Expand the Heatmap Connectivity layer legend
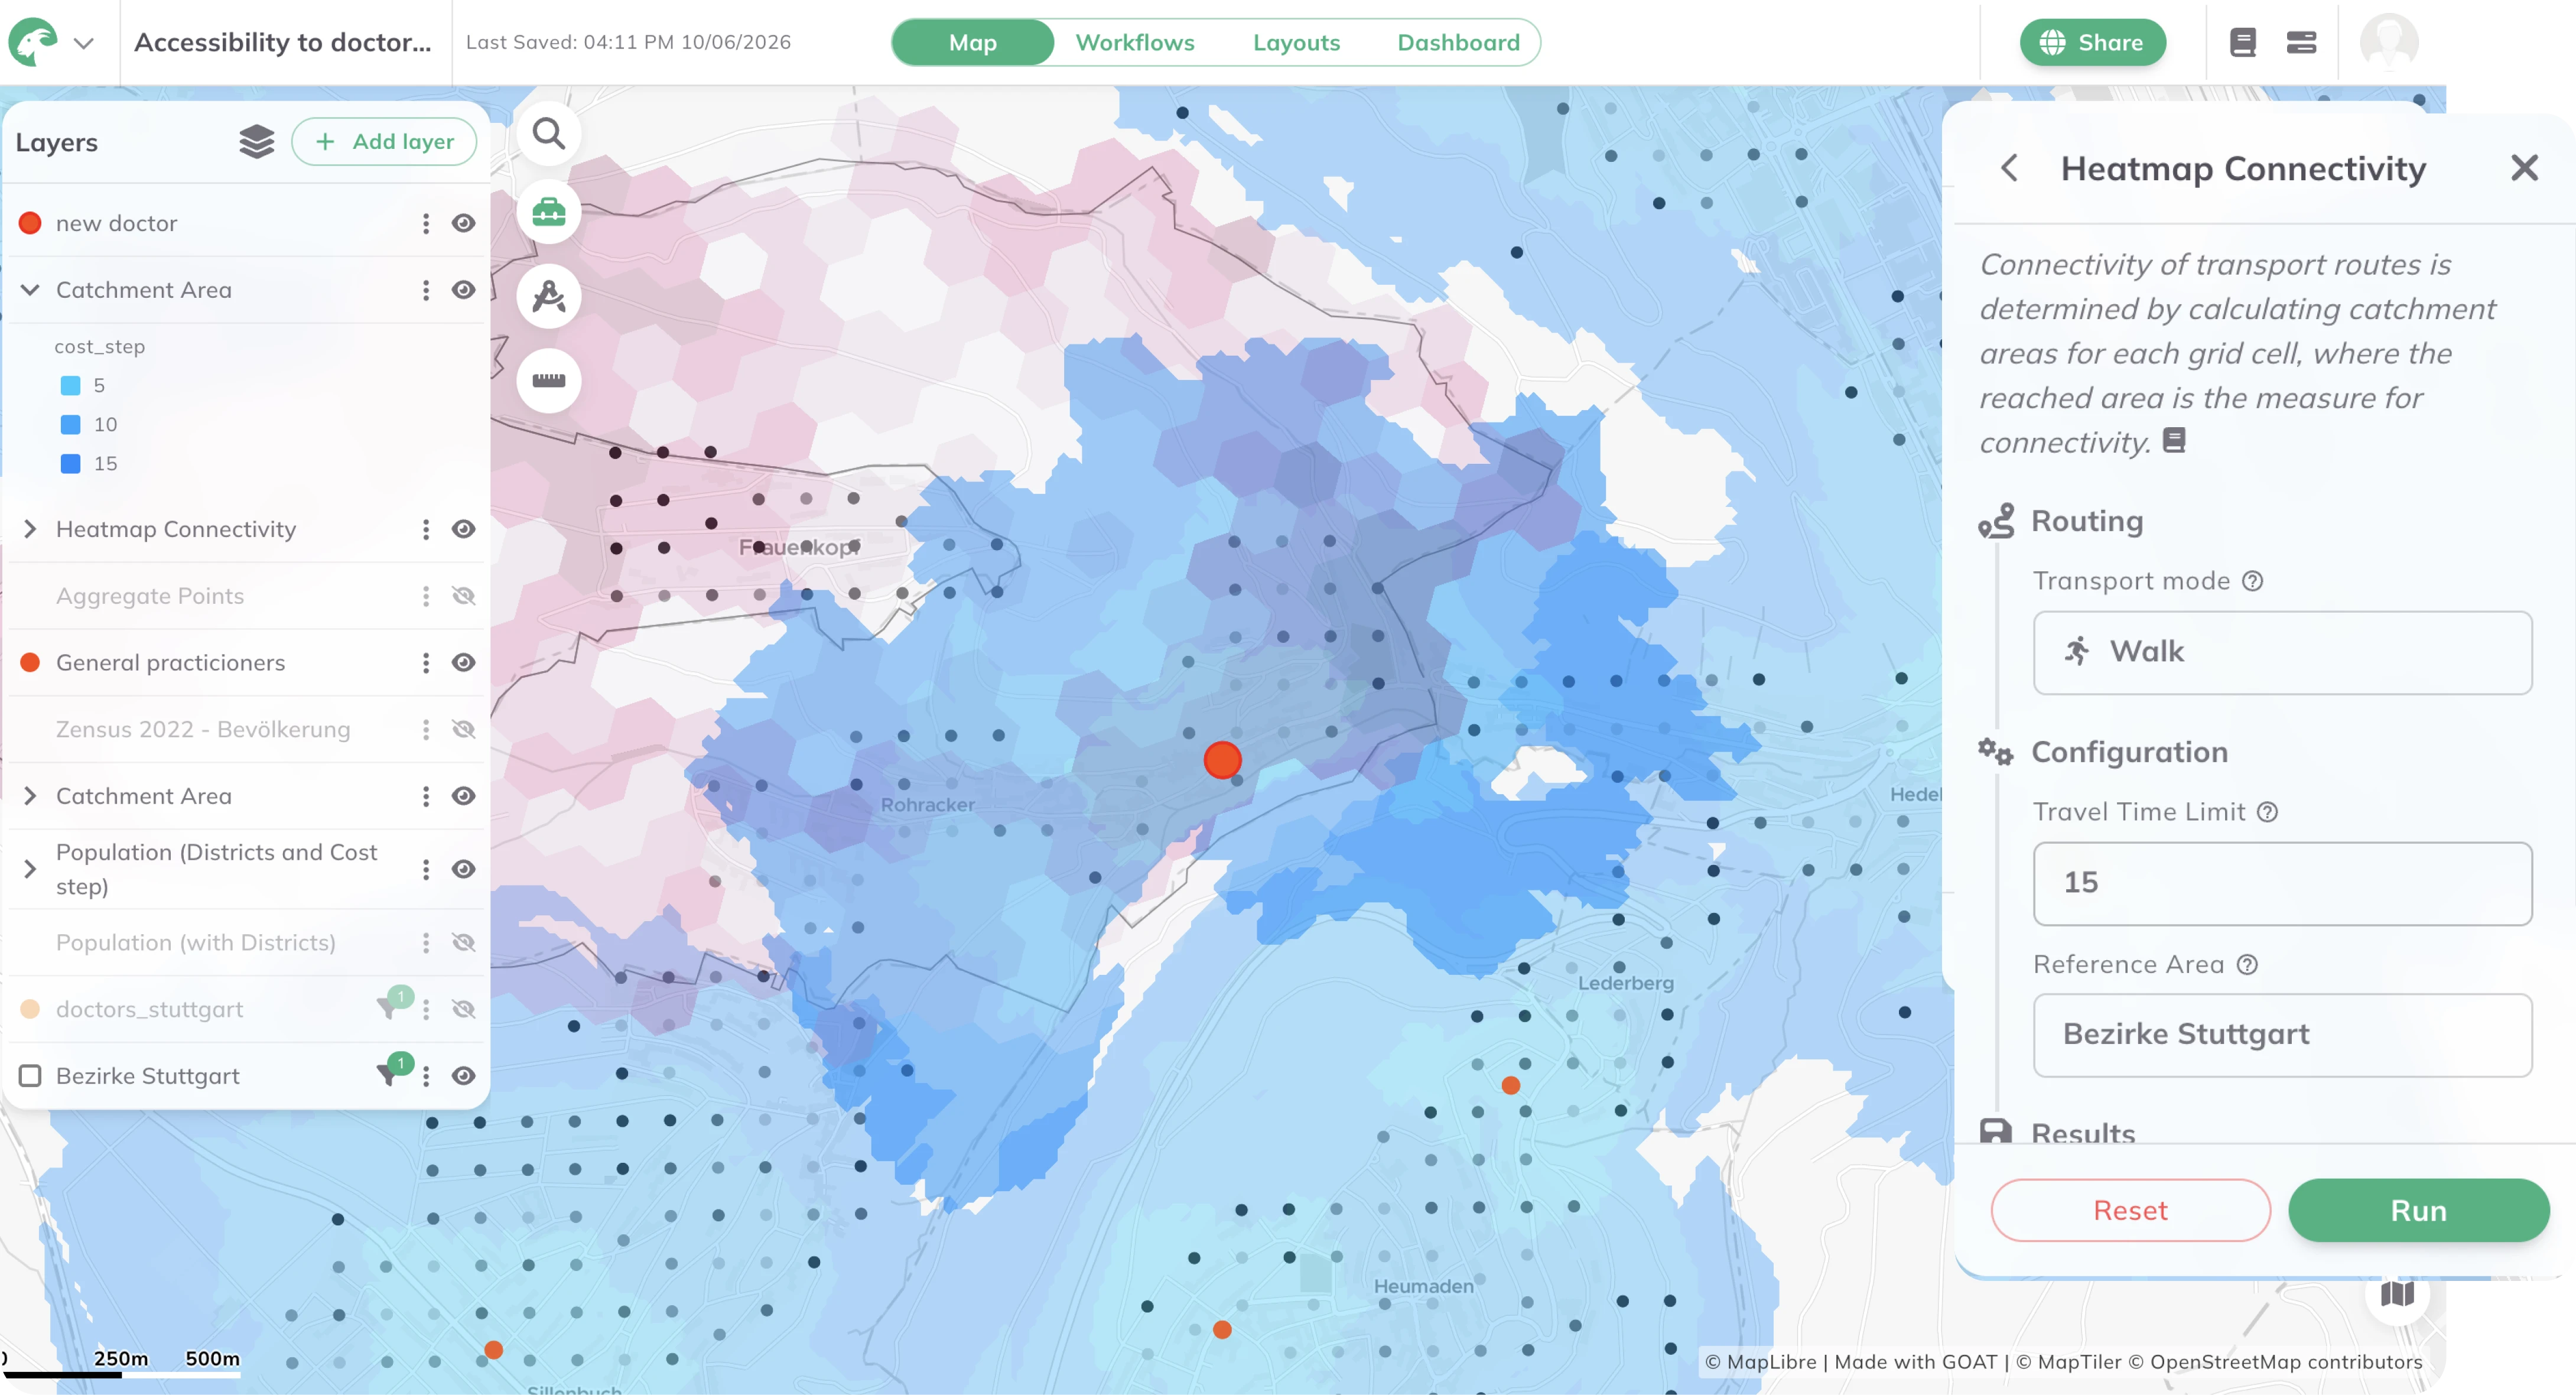The width and height of the screenshot is (2576, 1395). click(x=30, y=529)
